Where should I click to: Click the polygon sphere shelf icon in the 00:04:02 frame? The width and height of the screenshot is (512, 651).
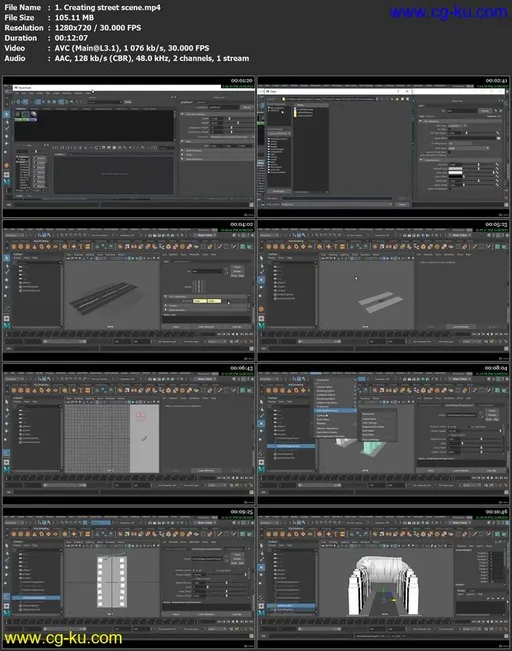14,247
